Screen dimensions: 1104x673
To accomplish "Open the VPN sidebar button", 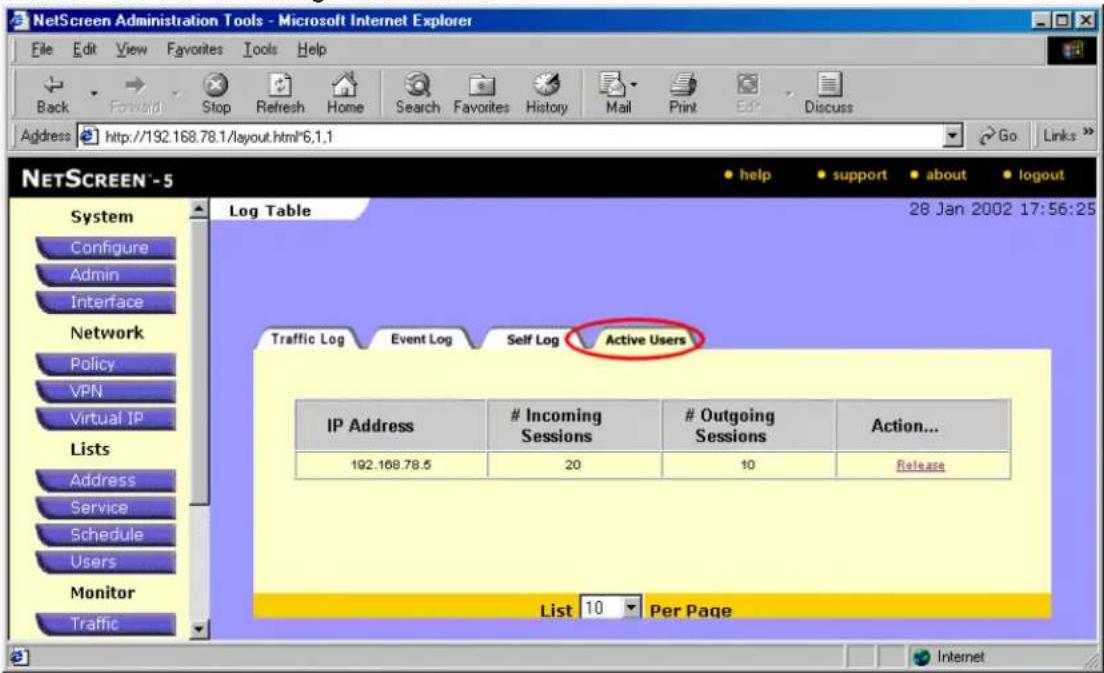I will pos(106,391).
